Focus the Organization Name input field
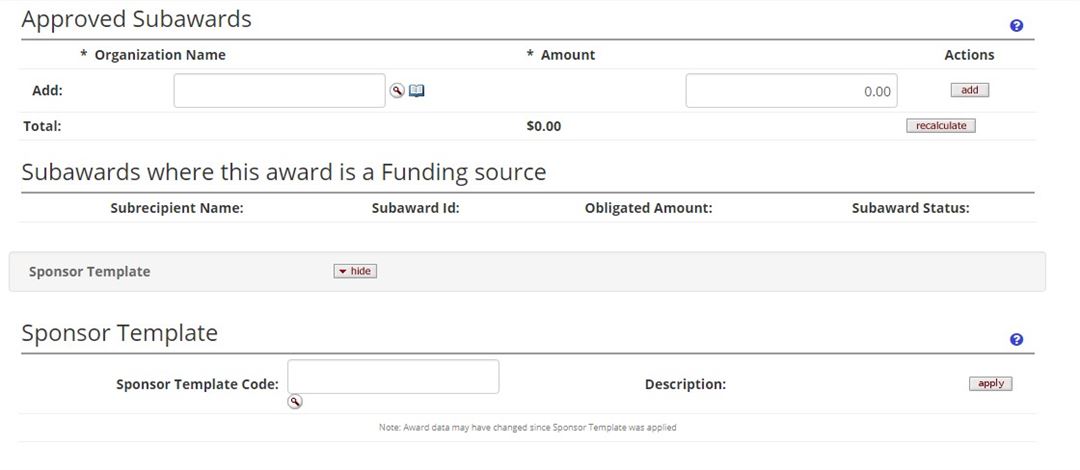The image size is (1080, 470). 280,91
